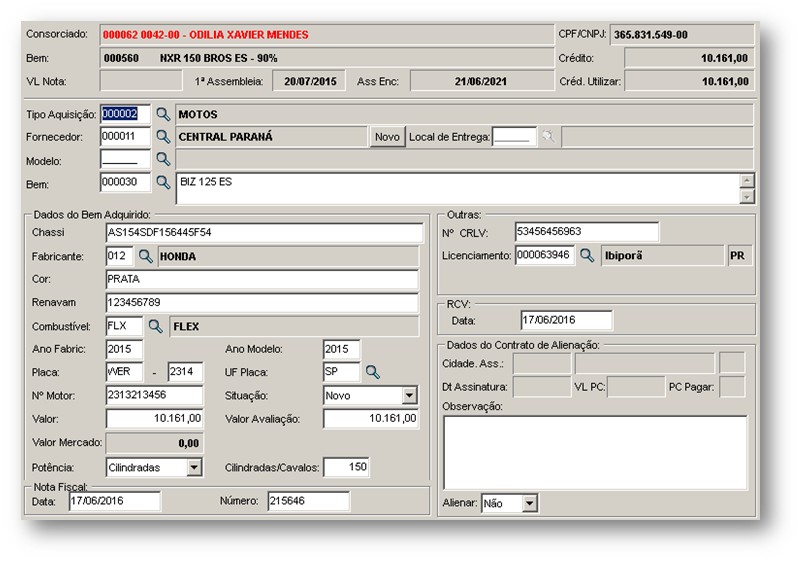Click the Créd. Utilizar value
The width and height of the screenshot is (802, 562).
click(725, 82)
